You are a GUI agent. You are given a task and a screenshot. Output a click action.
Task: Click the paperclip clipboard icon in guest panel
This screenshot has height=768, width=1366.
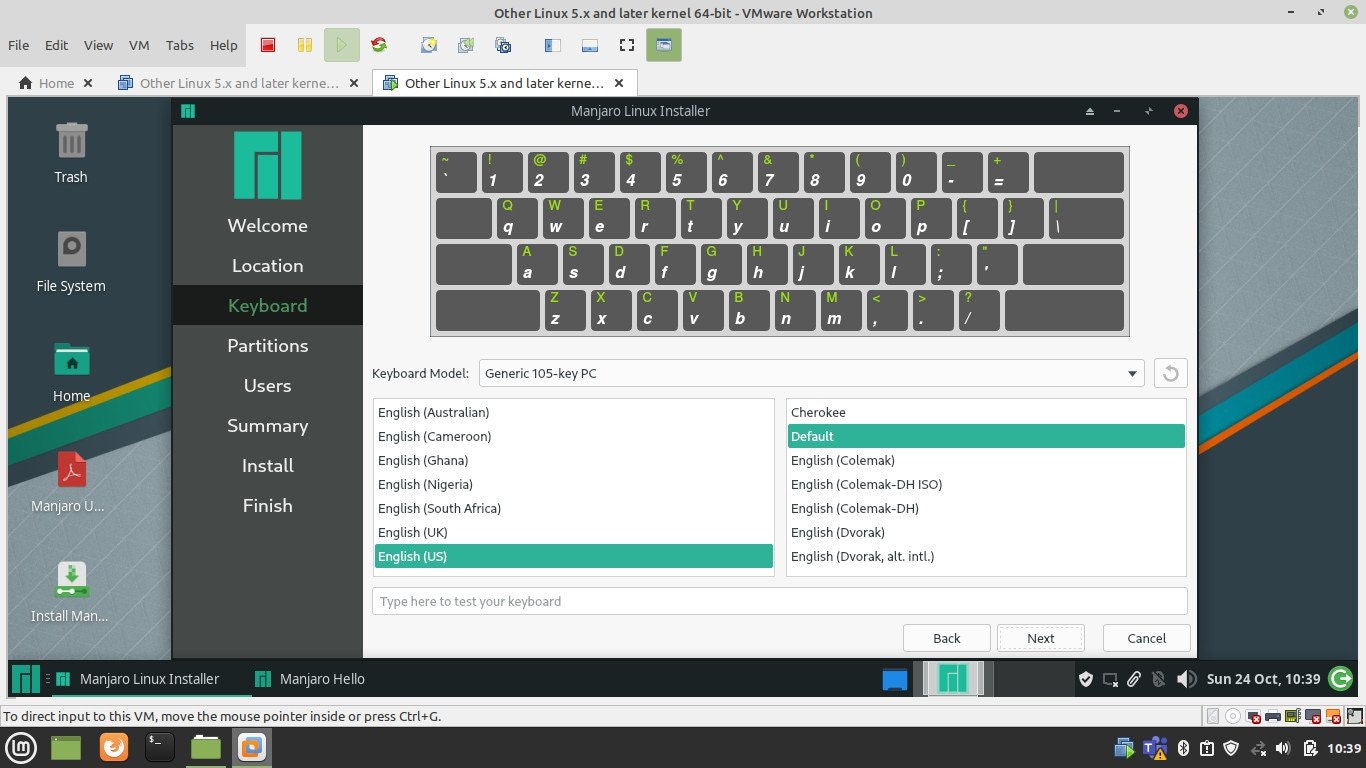point(1134,679)
